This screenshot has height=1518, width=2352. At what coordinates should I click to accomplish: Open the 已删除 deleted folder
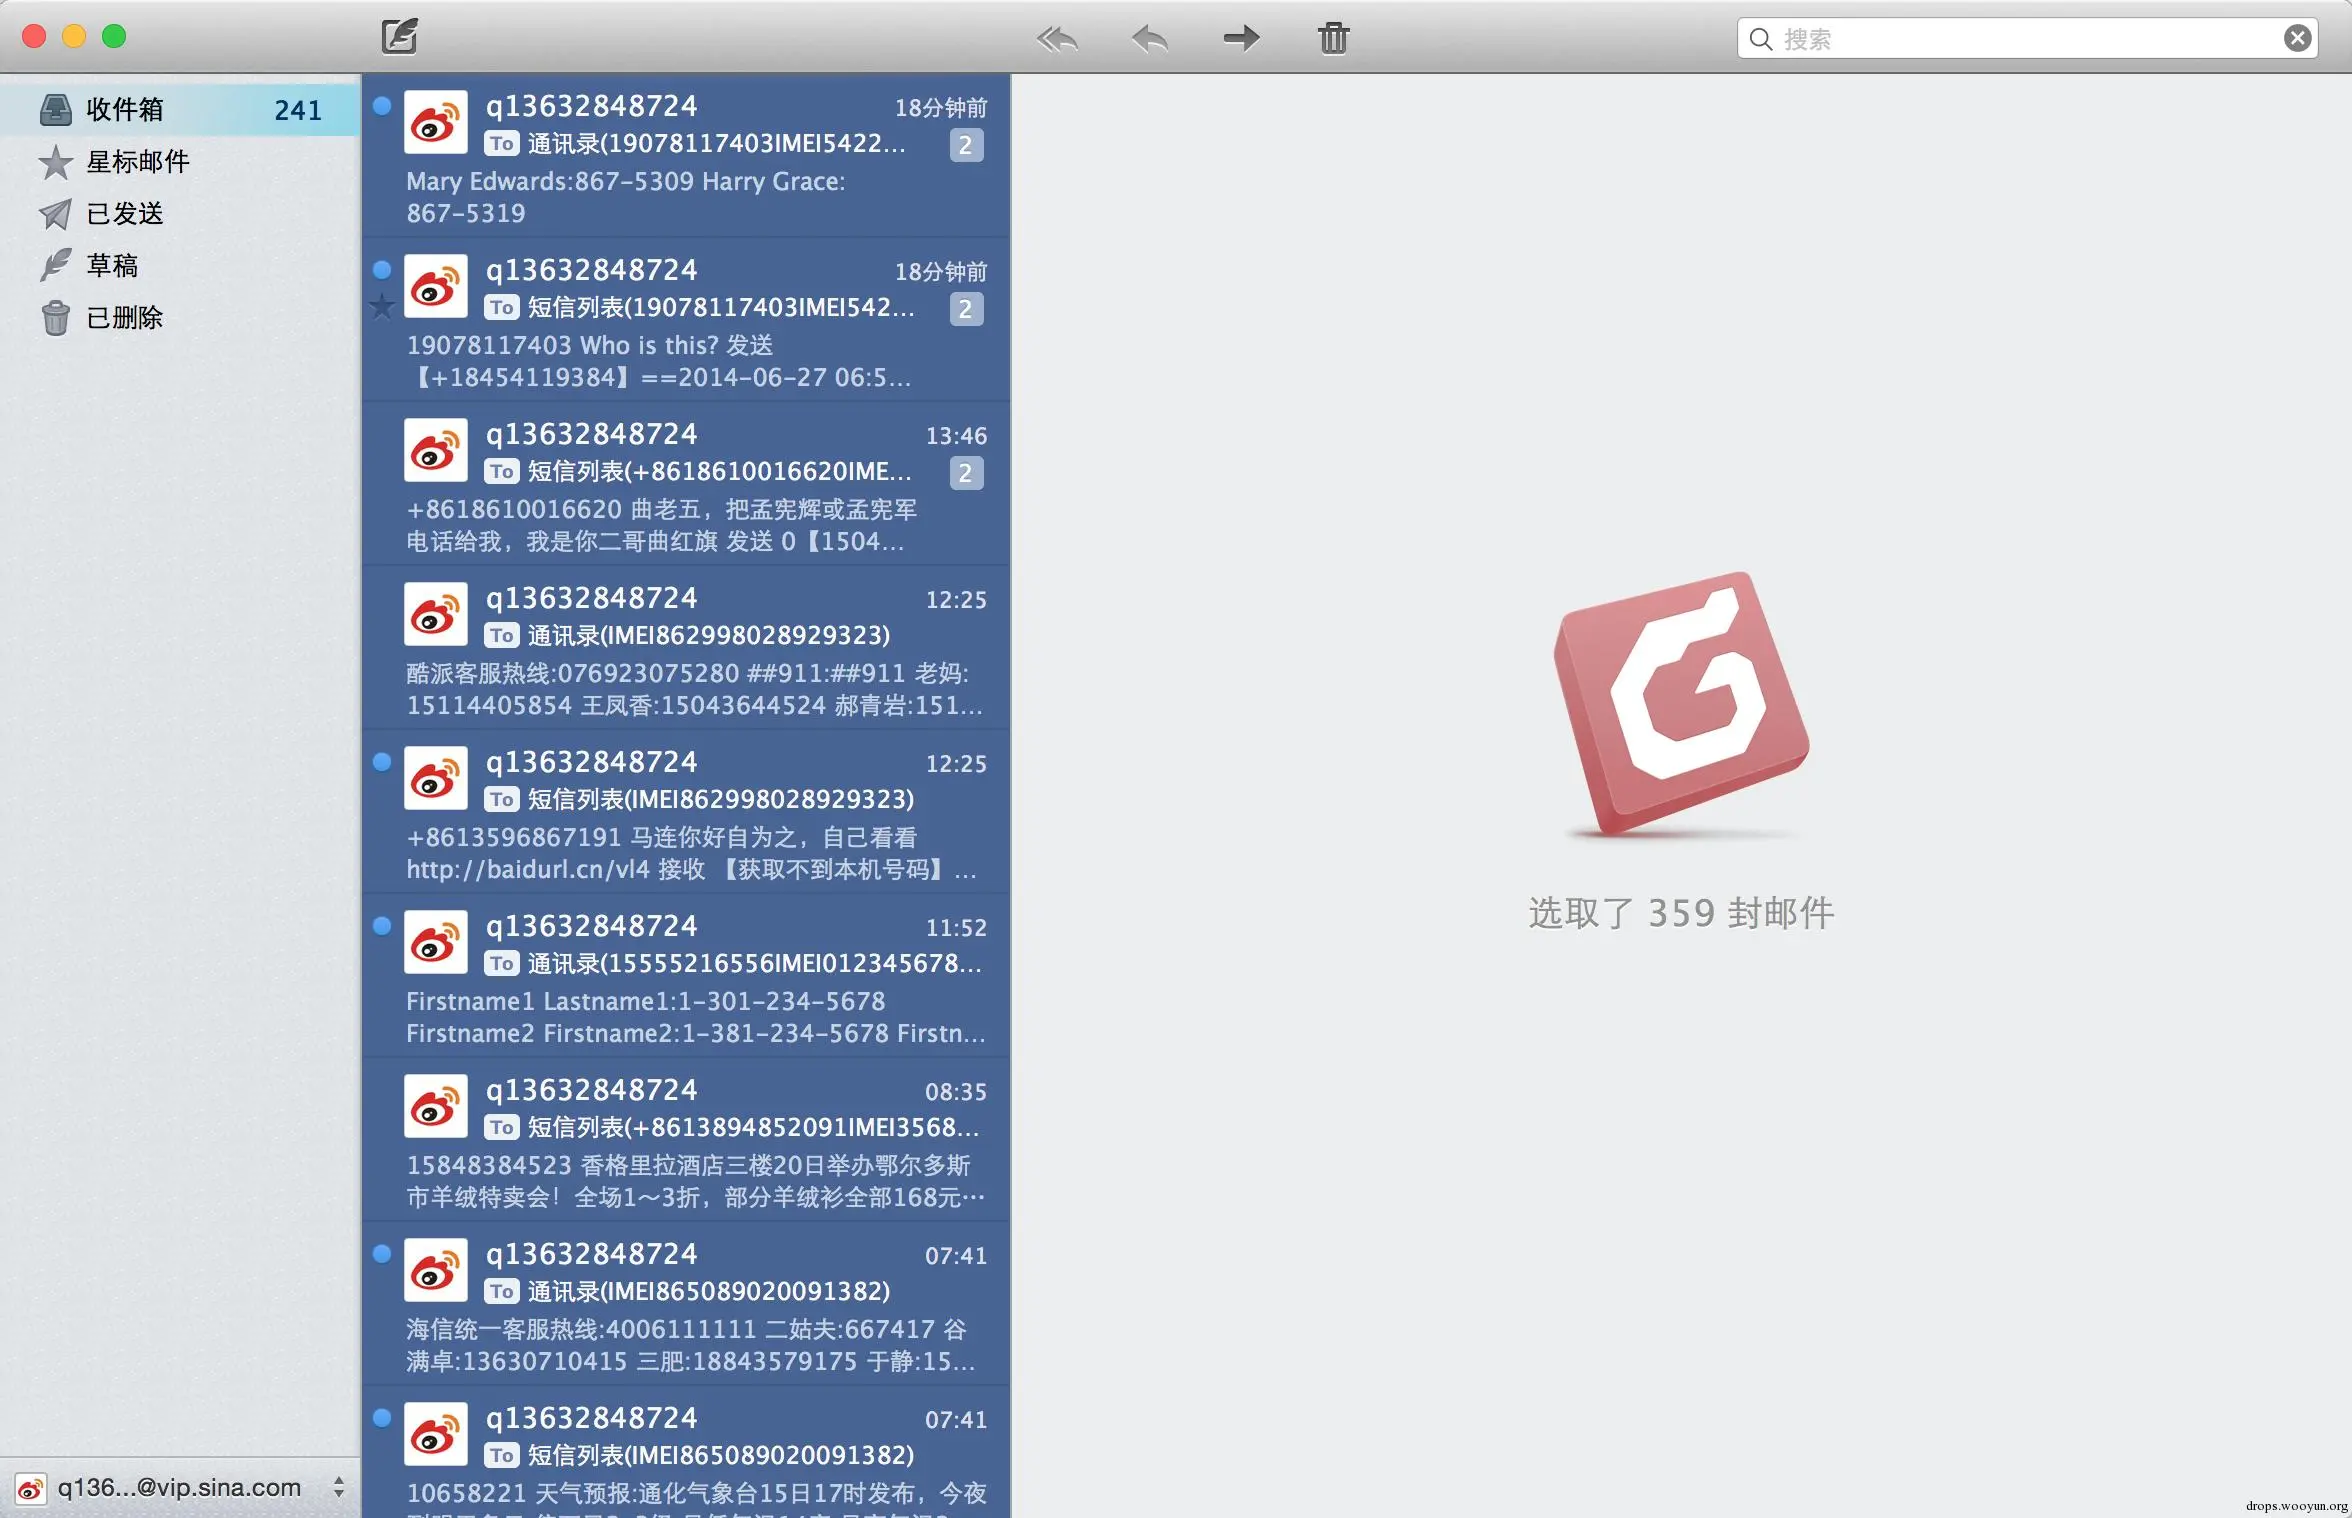(124, 317)
